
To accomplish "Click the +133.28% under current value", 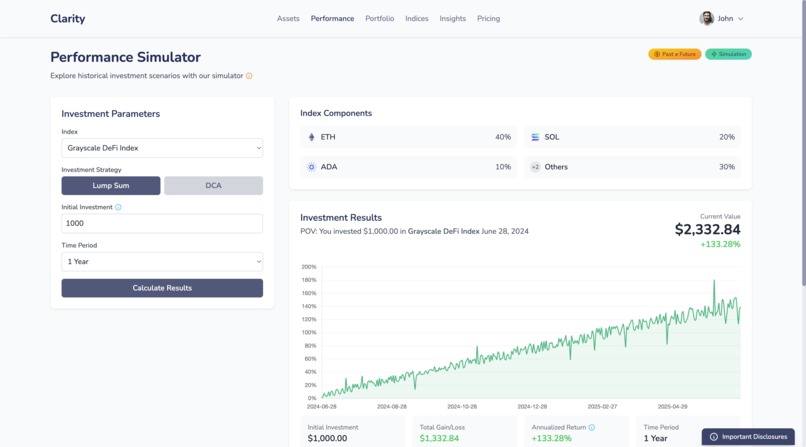I will (720, 244).
